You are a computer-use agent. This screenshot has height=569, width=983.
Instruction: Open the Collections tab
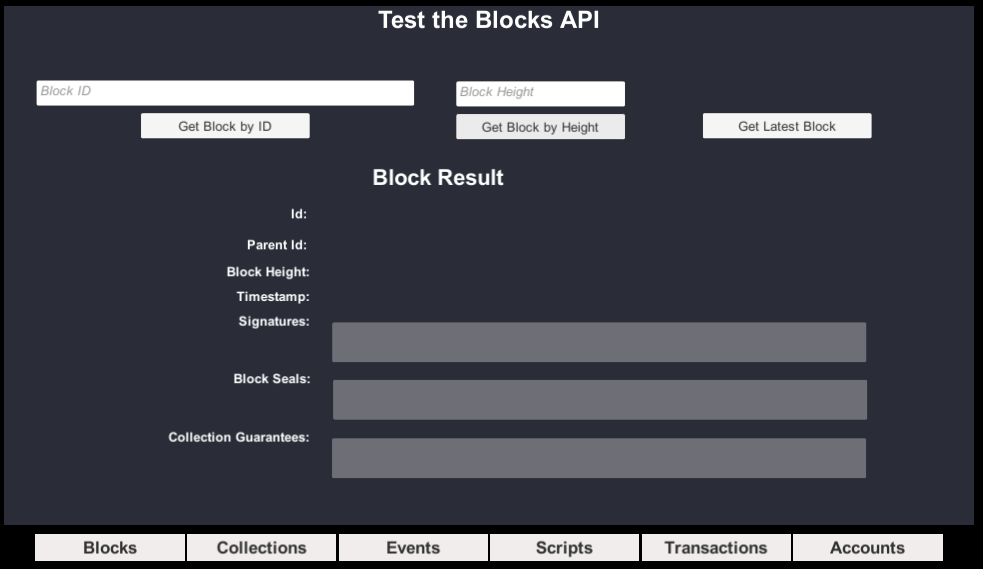(262, 548)
